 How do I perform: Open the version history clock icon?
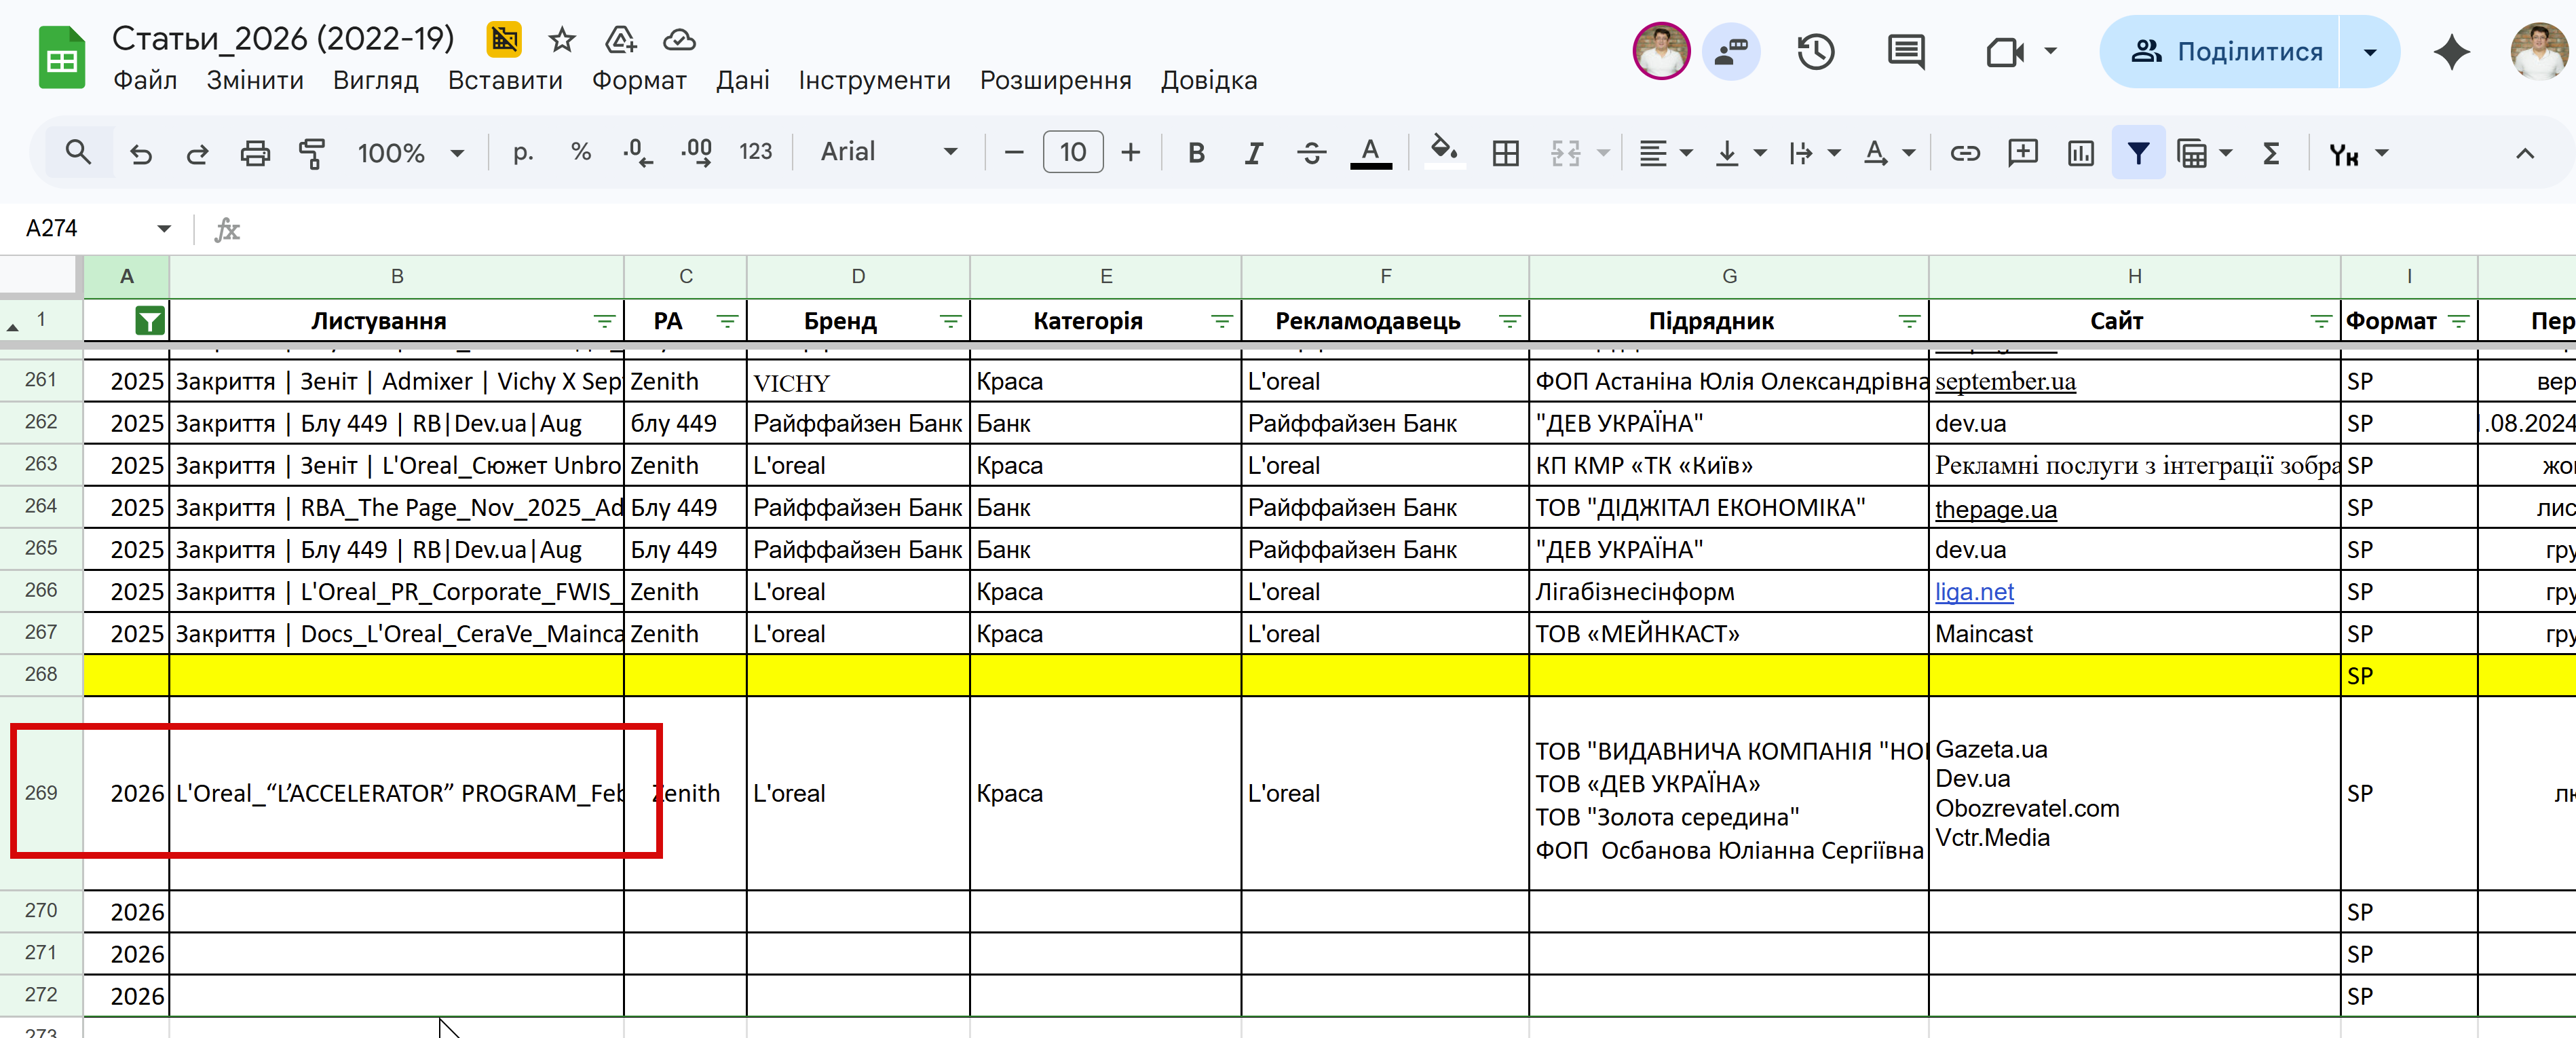pos(1815,52)
